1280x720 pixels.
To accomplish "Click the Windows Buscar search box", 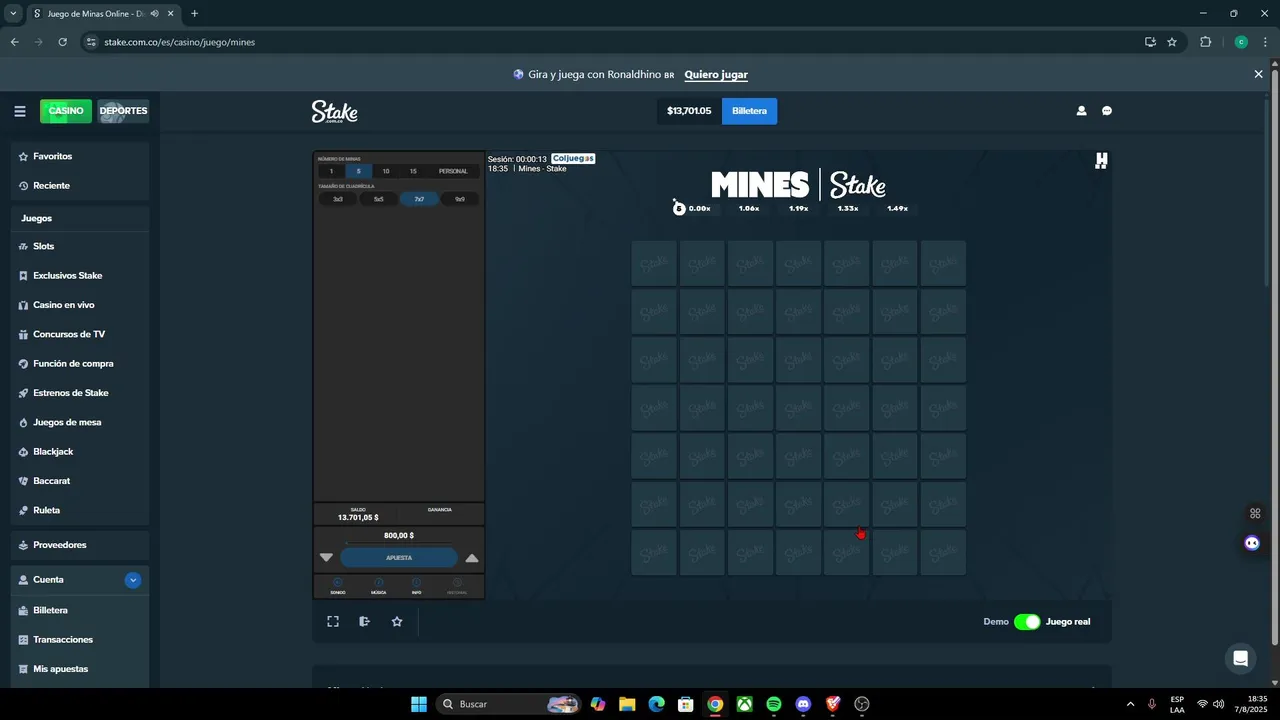I will point(510,704).
